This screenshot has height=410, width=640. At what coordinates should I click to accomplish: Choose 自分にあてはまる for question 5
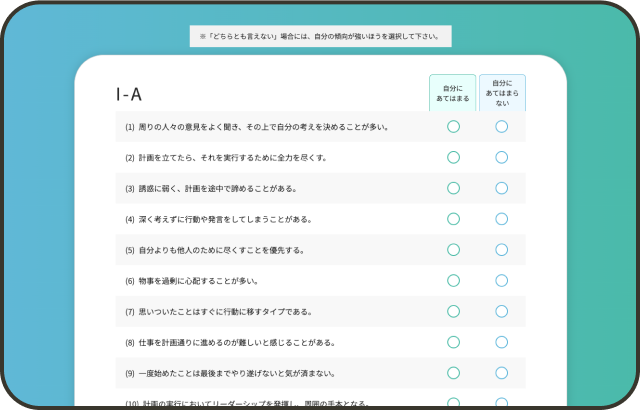453,250
